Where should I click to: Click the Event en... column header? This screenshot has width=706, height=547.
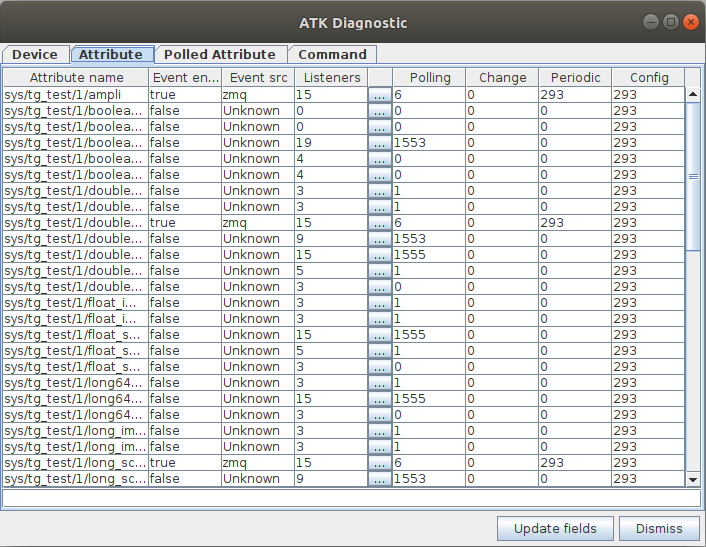(x=185, y=77)
